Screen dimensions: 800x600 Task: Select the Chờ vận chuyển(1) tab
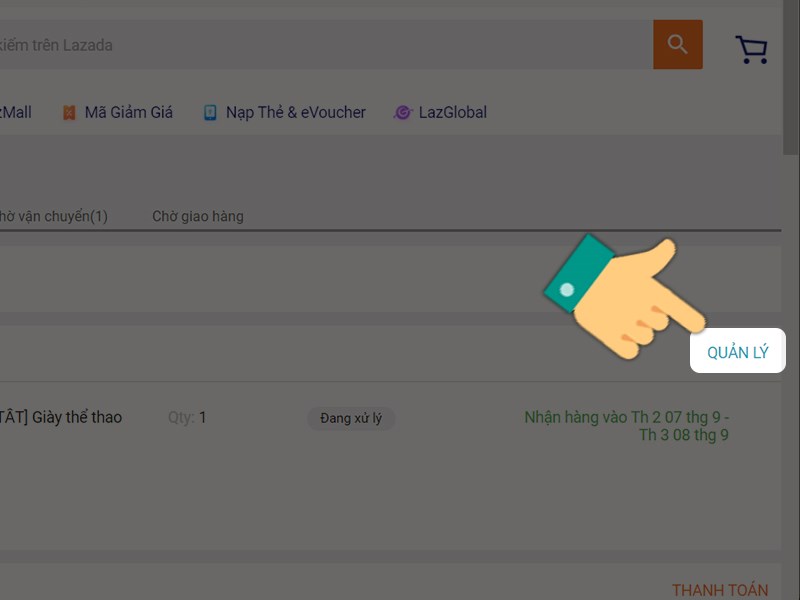pyautogui.click(x=54, y=216)
